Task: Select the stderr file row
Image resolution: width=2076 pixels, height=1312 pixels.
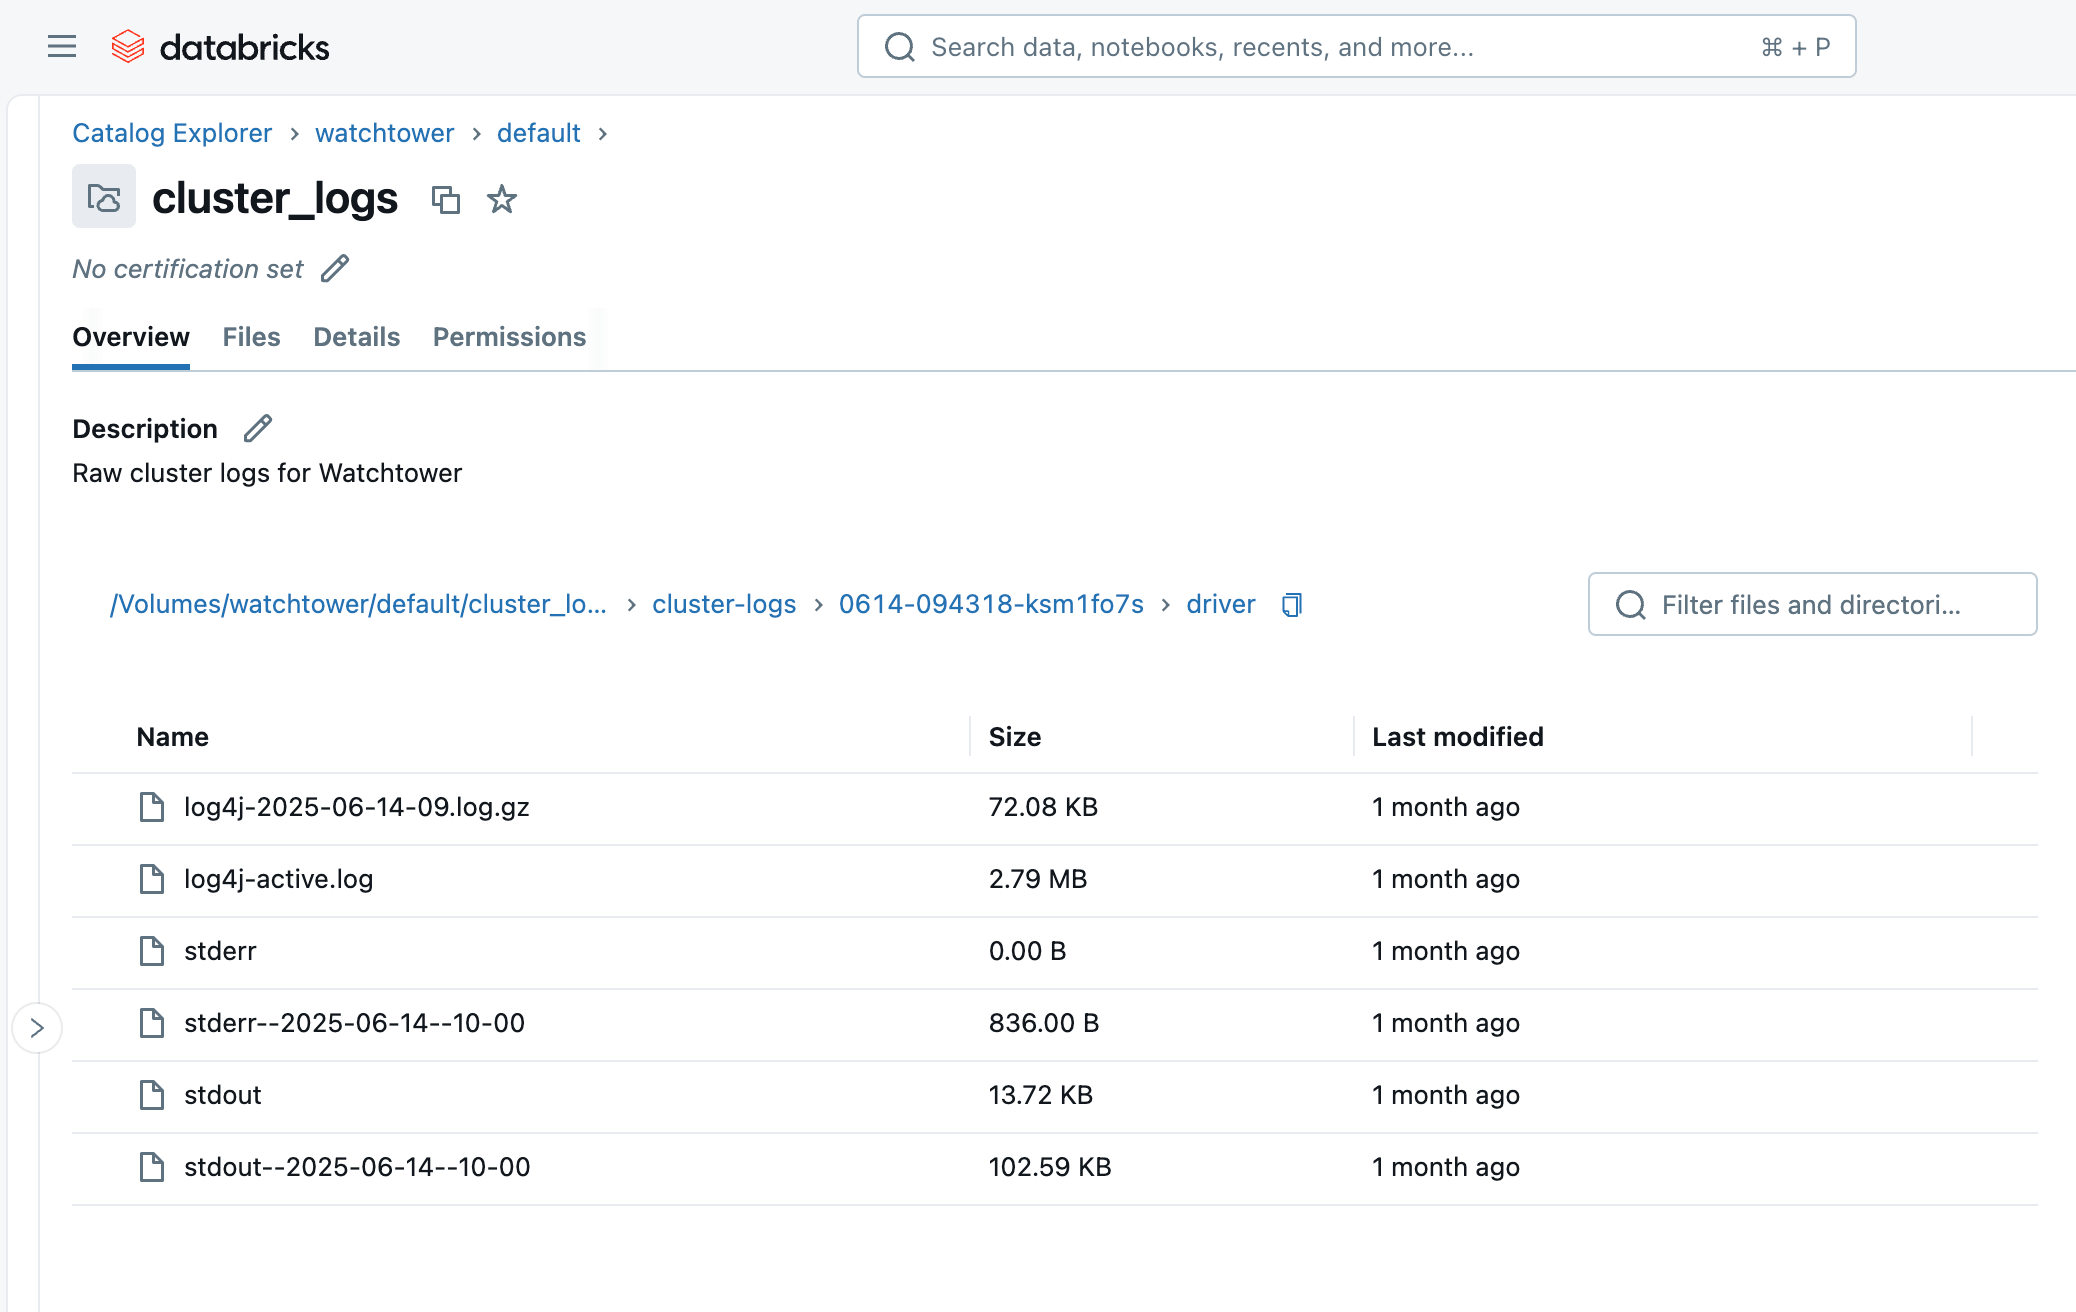Action: pos(219,951)
